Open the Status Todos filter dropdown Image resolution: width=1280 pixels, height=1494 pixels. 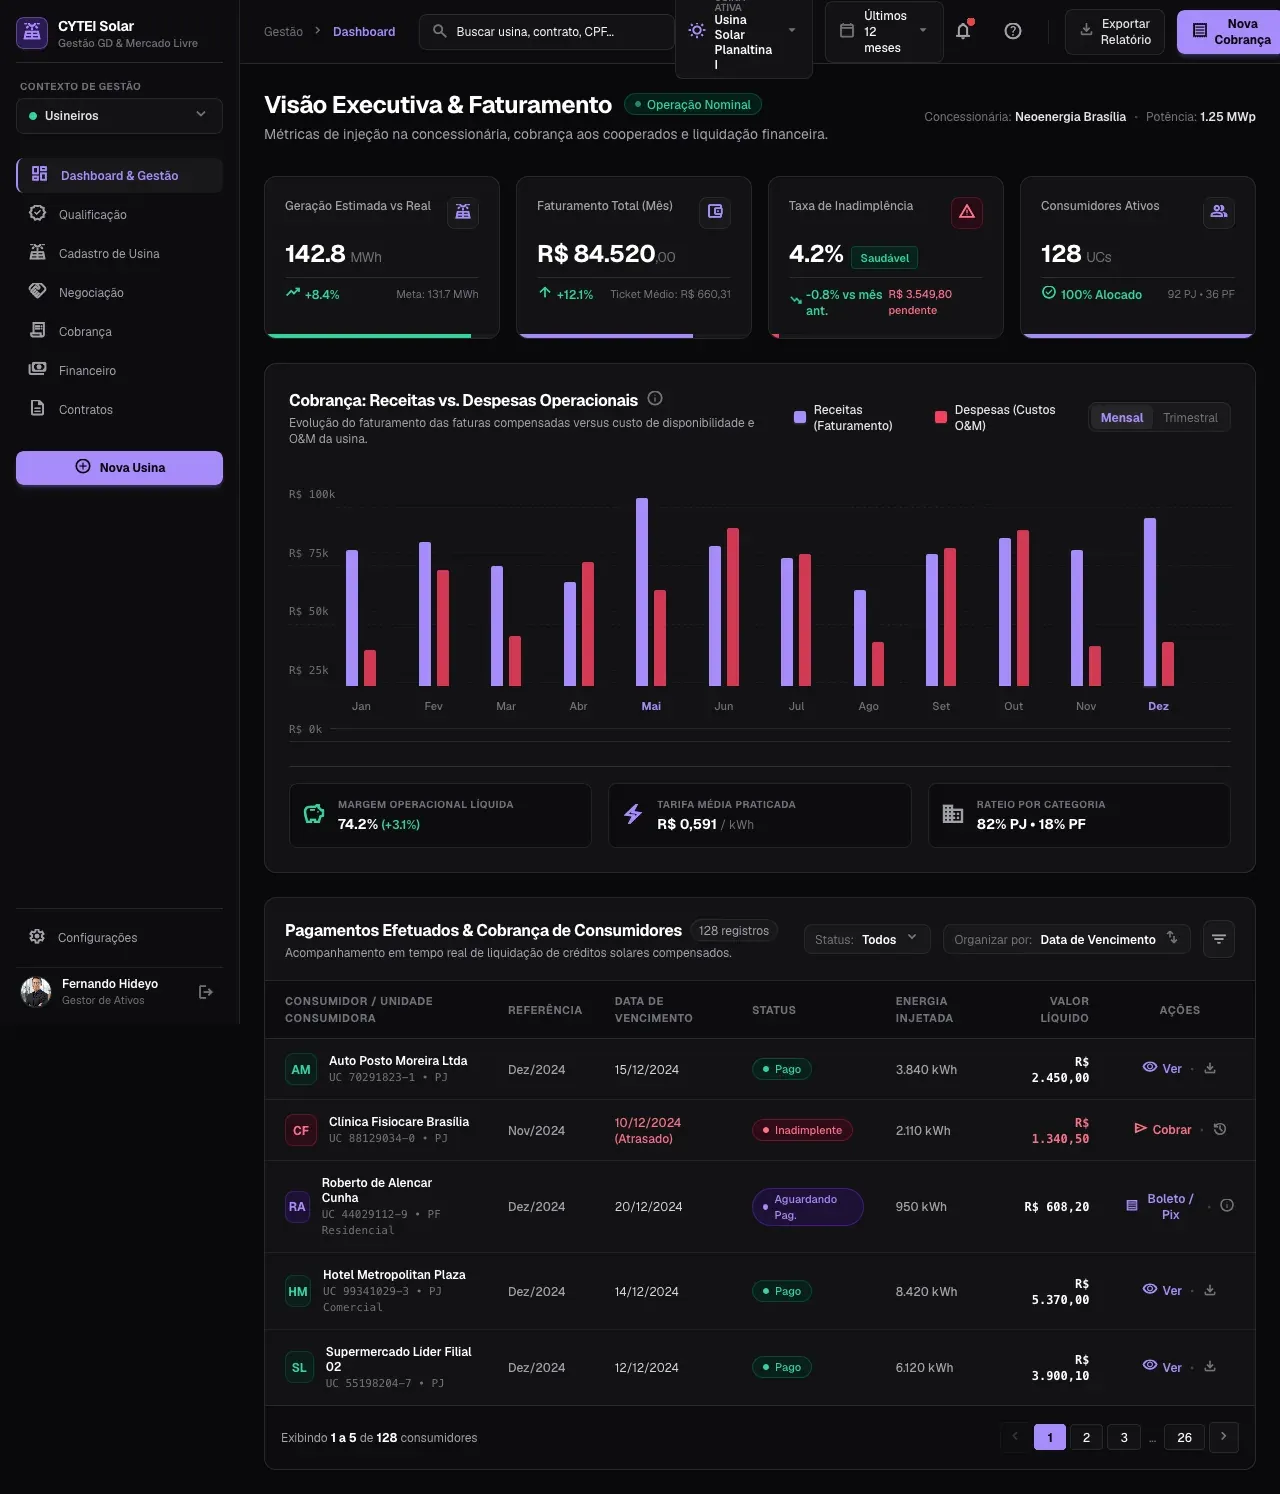867,939
